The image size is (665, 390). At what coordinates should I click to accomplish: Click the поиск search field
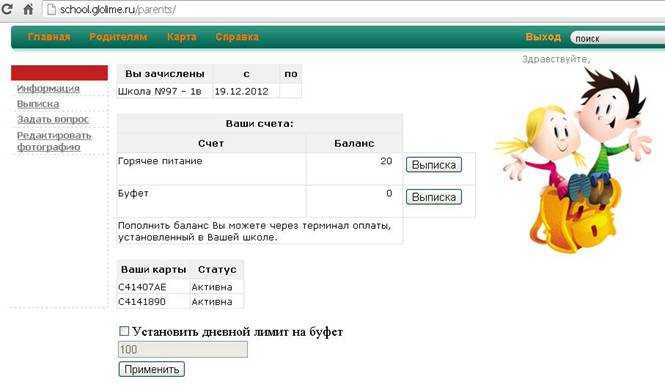[618, 39]
